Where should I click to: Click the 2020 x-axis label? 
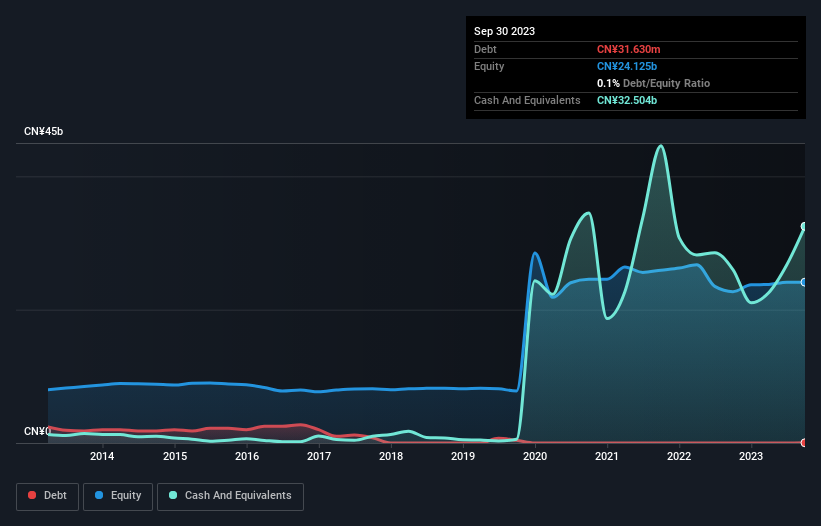coord(535,456)
